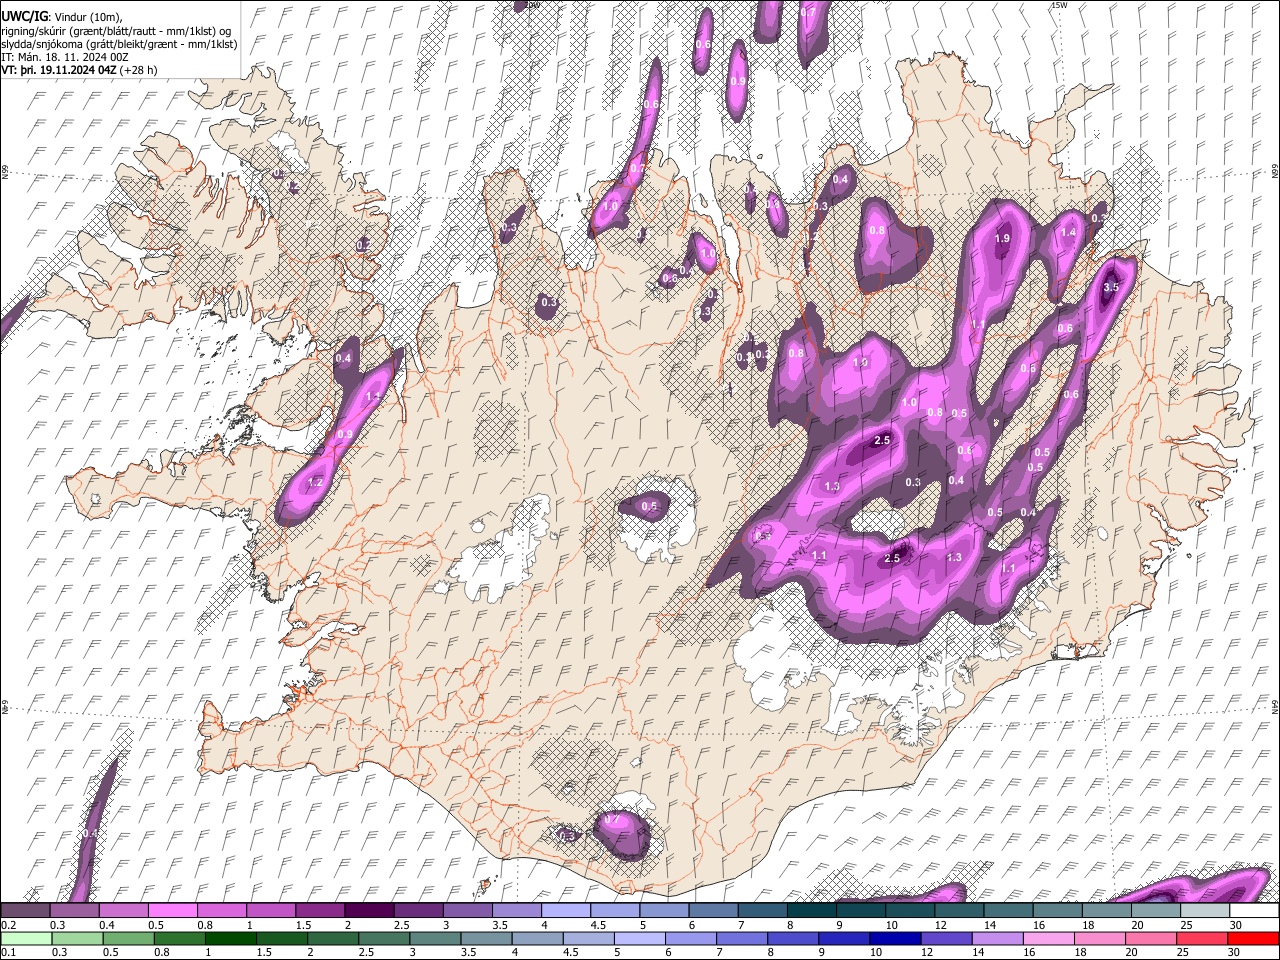The width and height of the screenshot is (1280, 960).
Task: Click the 'IT: Mán. 18. 11. 2024 00Z' line
Action: point(64,57)
